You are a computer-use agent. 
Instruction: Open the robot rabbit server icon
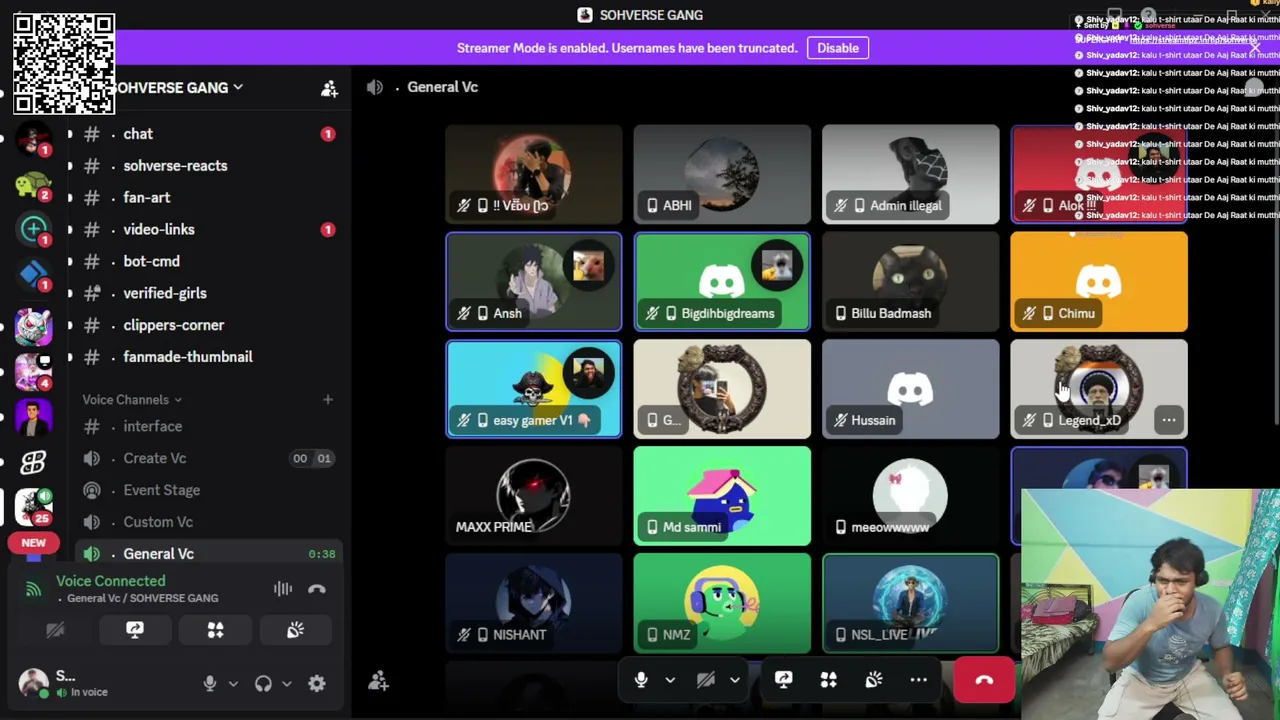33,326
